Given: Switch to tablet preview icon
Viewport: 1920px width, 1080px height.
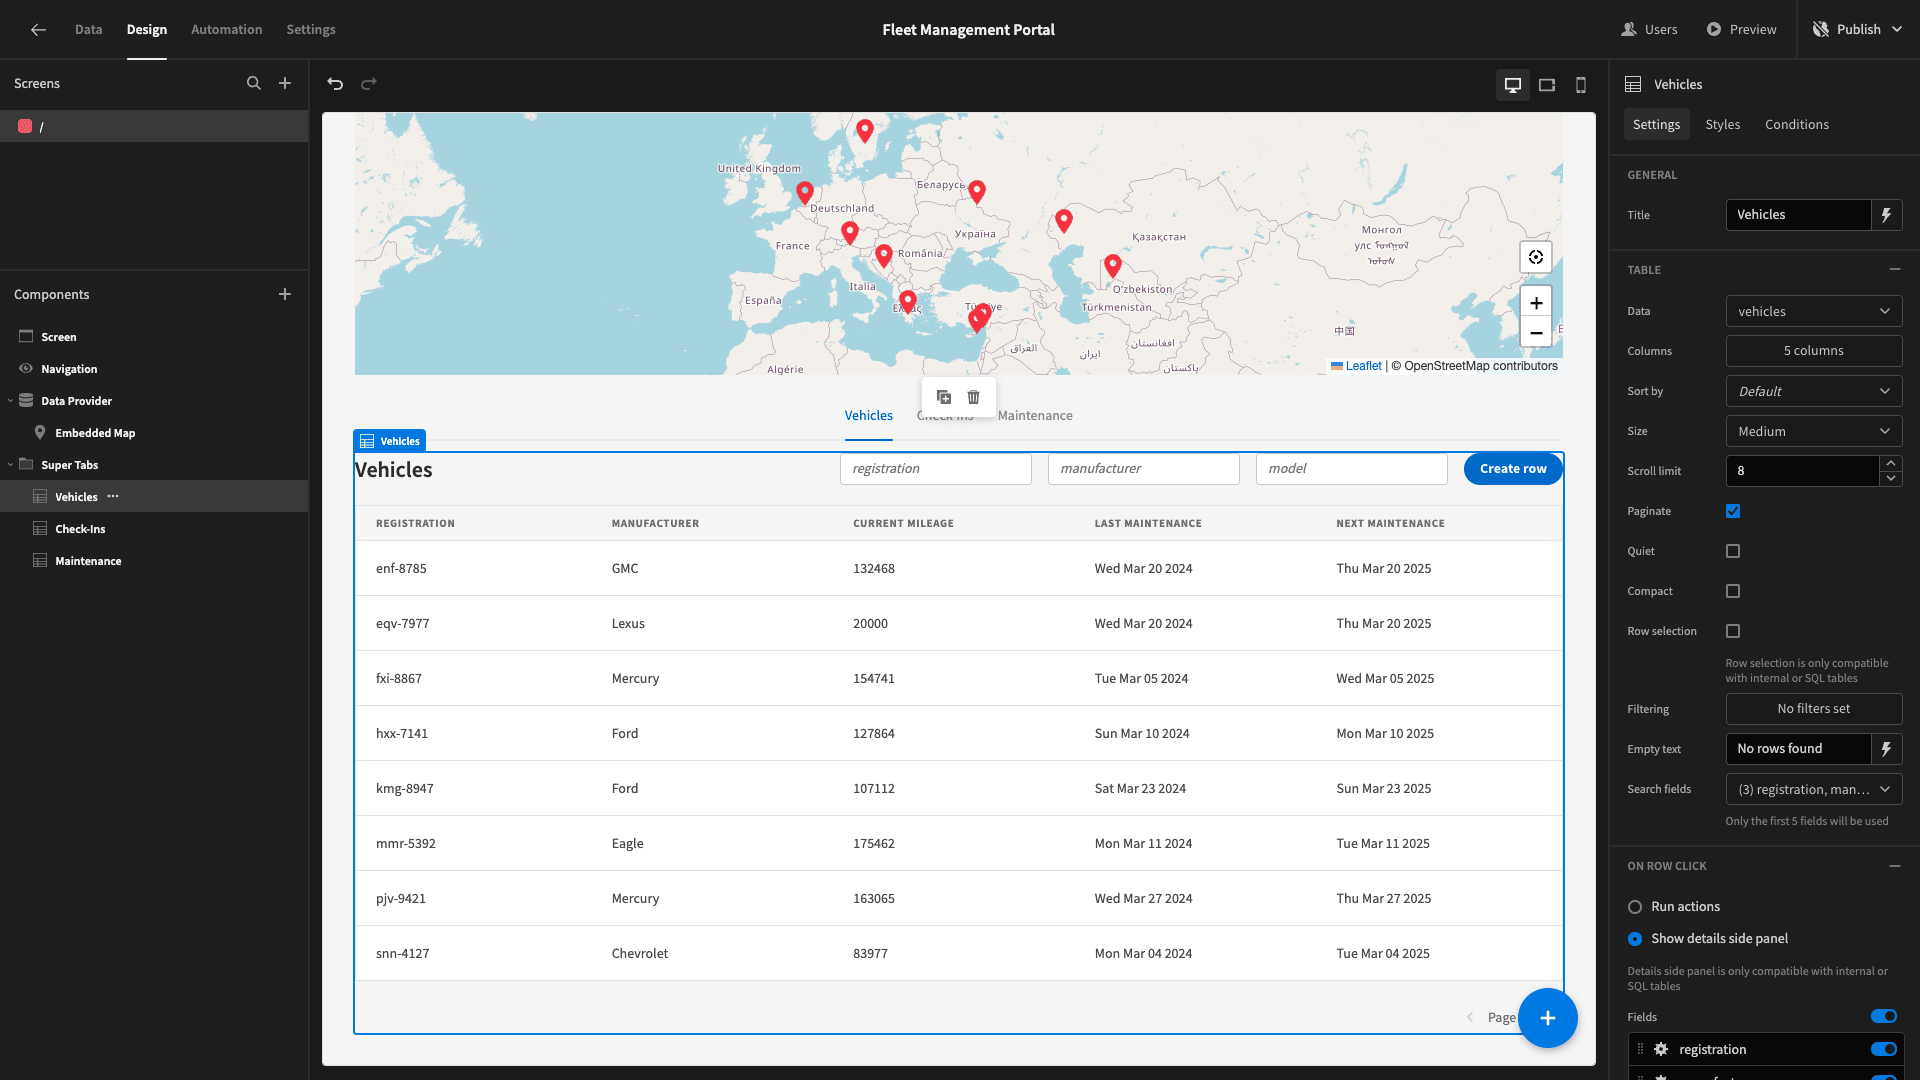Looking at the screenshot, I should 1547,85.
